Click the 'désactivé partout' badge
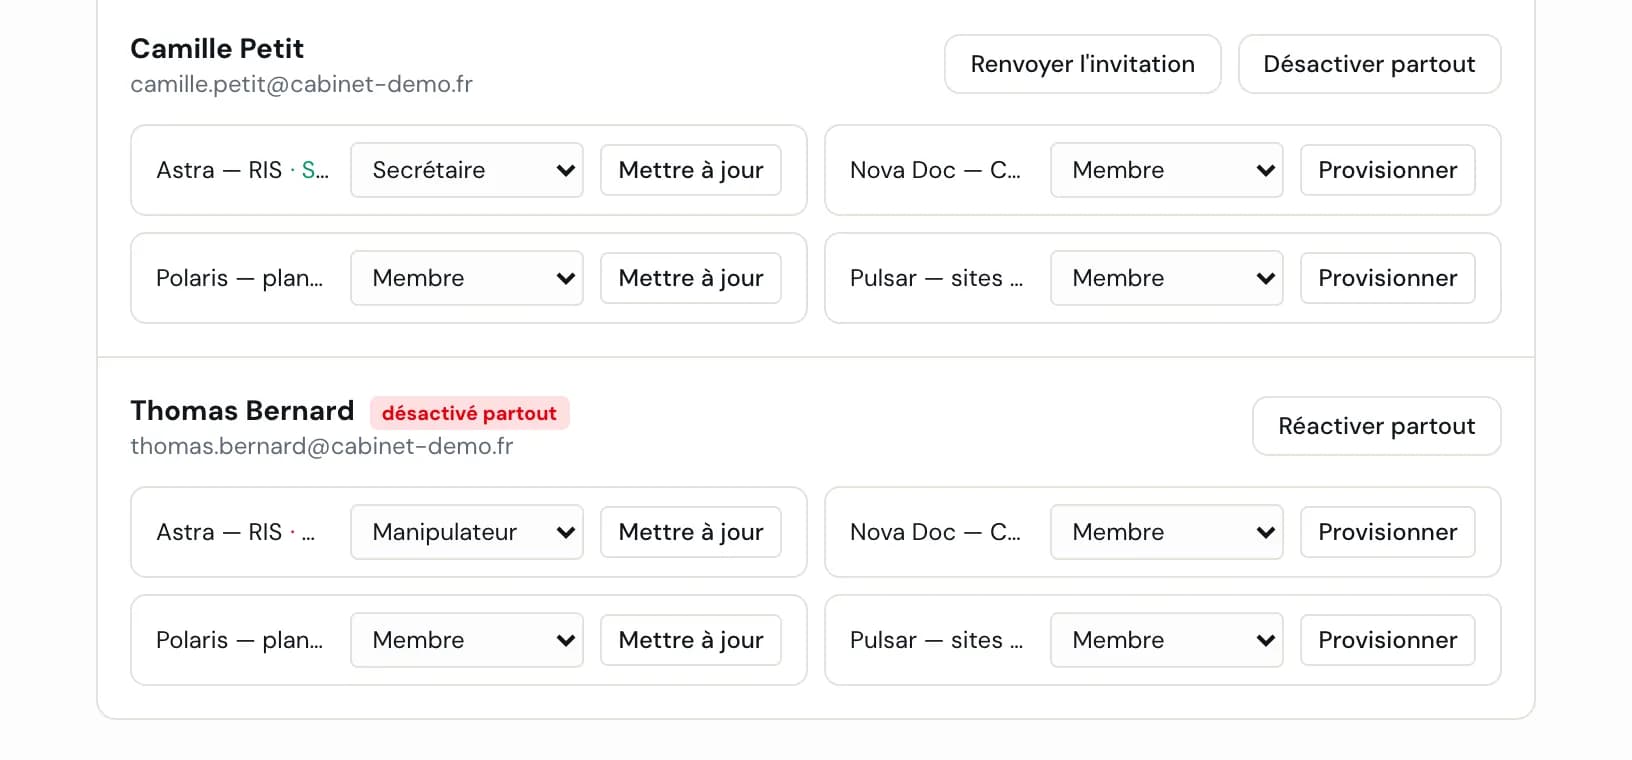 click(x=469, y=413)
